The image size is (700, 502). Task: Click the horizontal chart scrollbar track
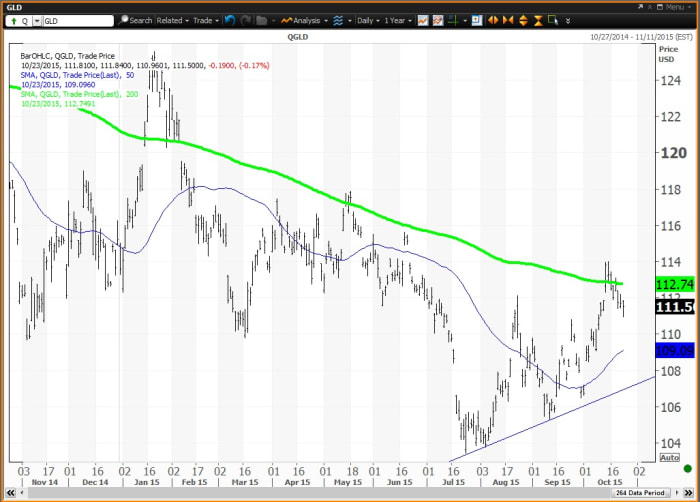(300, 494)
